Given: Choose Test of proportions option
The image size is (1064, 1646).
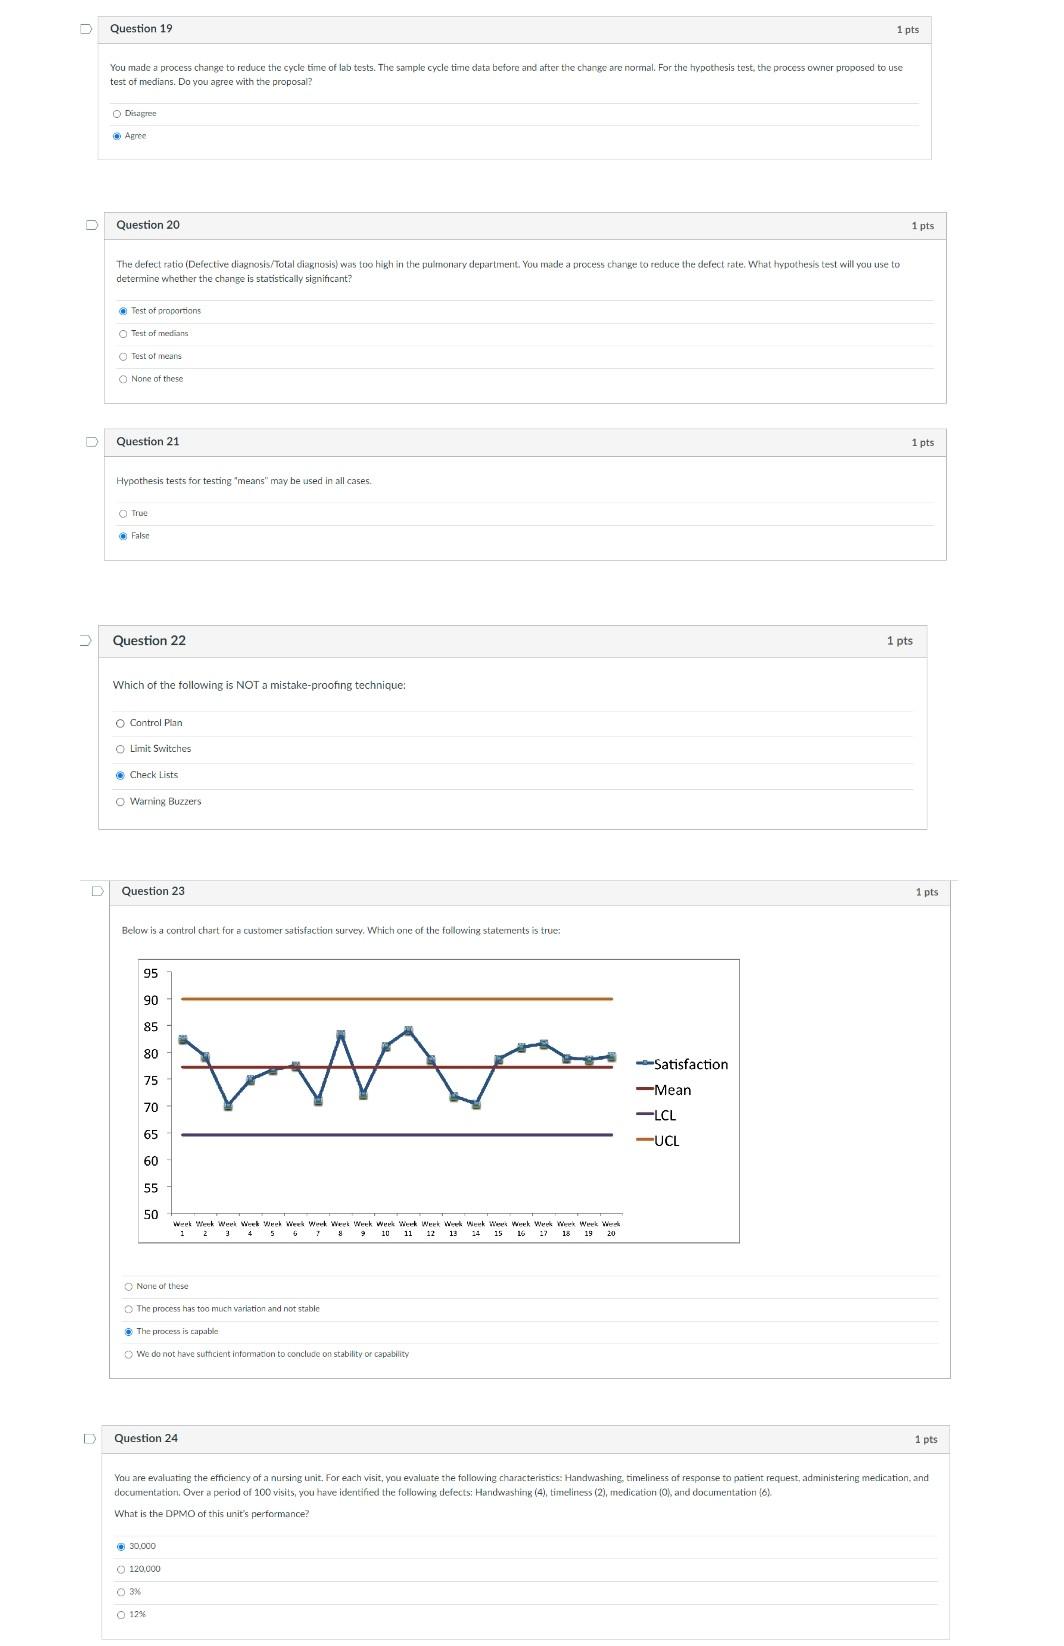Looking at the screenshot, I should (x=123, y=311).
